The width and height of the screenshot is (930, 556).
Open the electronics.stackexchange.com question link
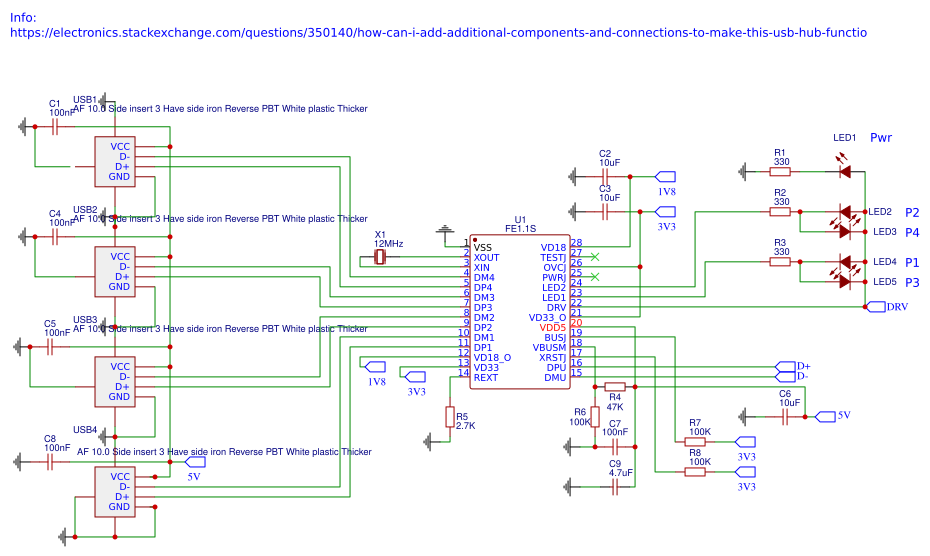(438, 33)
